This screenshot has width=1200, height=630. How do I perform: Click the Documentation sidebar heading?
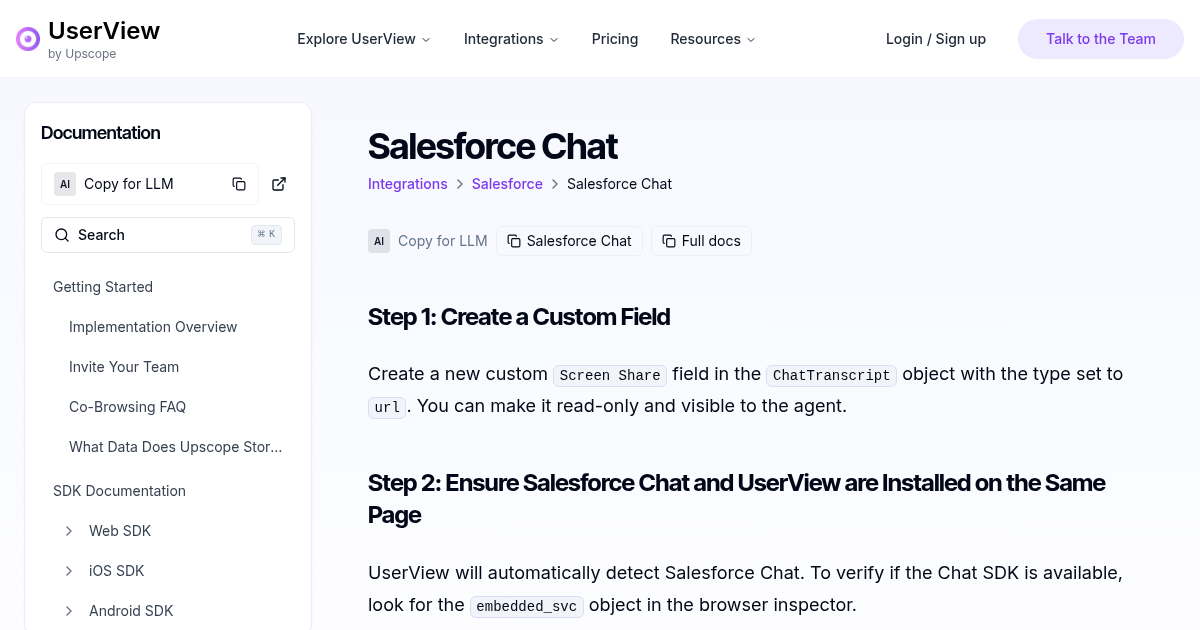click(100, 133)
